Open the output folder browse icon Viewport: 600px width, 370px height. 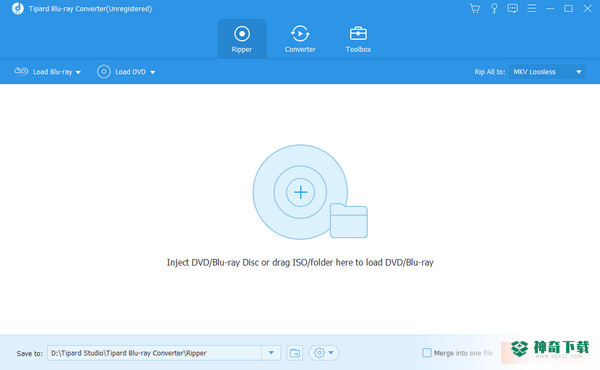pos(295,353)
